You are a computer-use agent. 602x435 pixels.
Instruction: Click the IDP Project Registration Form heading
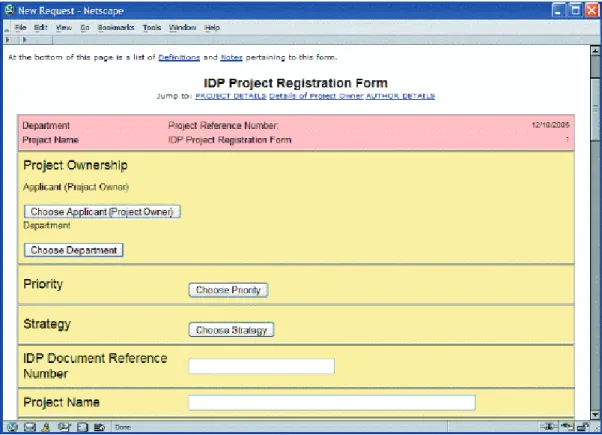tap(295, 83)
